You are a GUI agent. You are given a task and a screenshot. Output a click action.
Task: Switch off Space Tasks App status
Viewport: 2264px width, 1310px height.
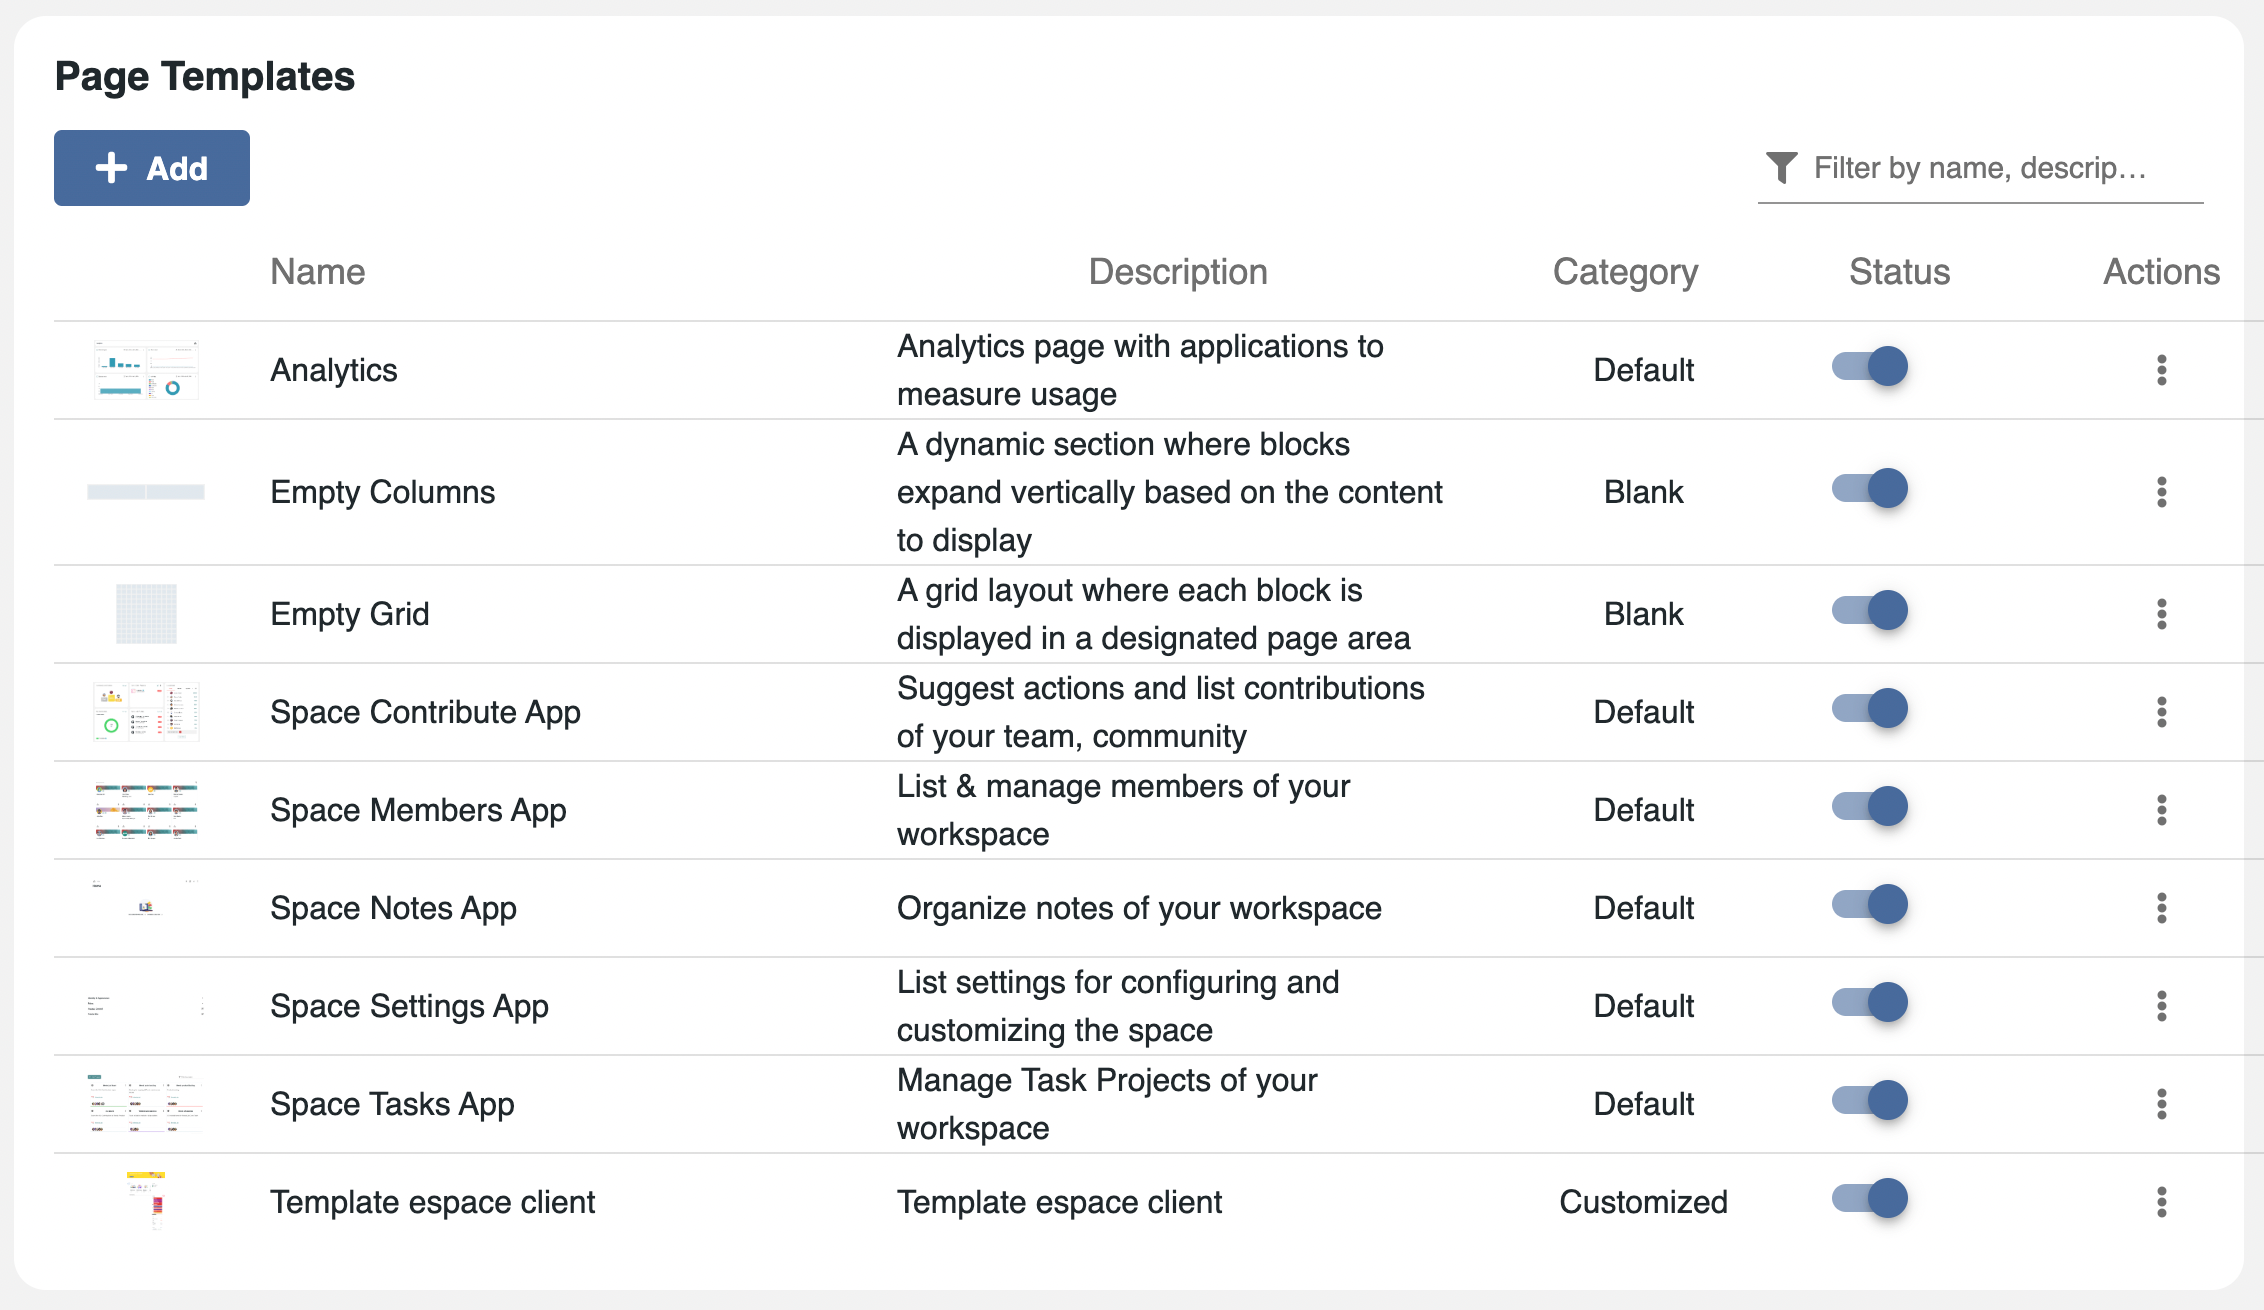click(x=1869, y=1101)
